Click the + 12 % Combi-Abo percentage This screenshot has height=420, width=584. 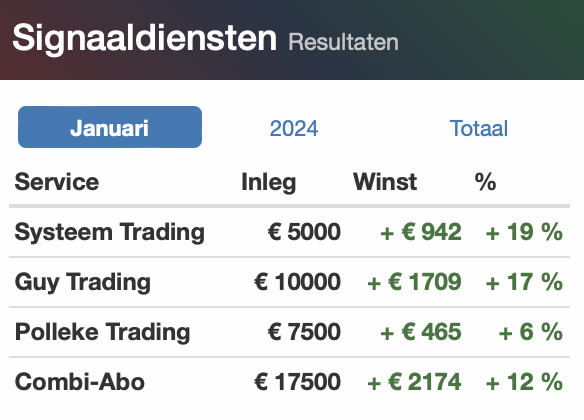524,382
